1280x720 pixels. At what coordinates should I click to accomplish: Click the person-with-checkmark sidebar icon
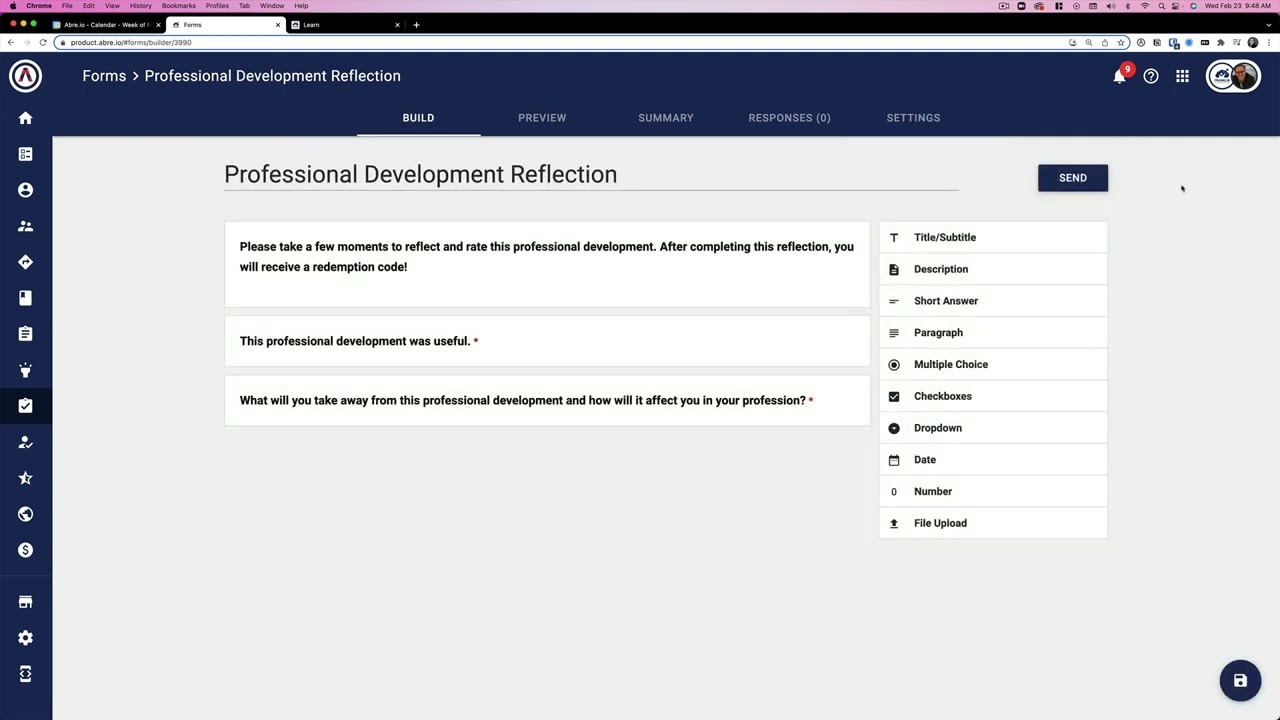click(26, 442)
